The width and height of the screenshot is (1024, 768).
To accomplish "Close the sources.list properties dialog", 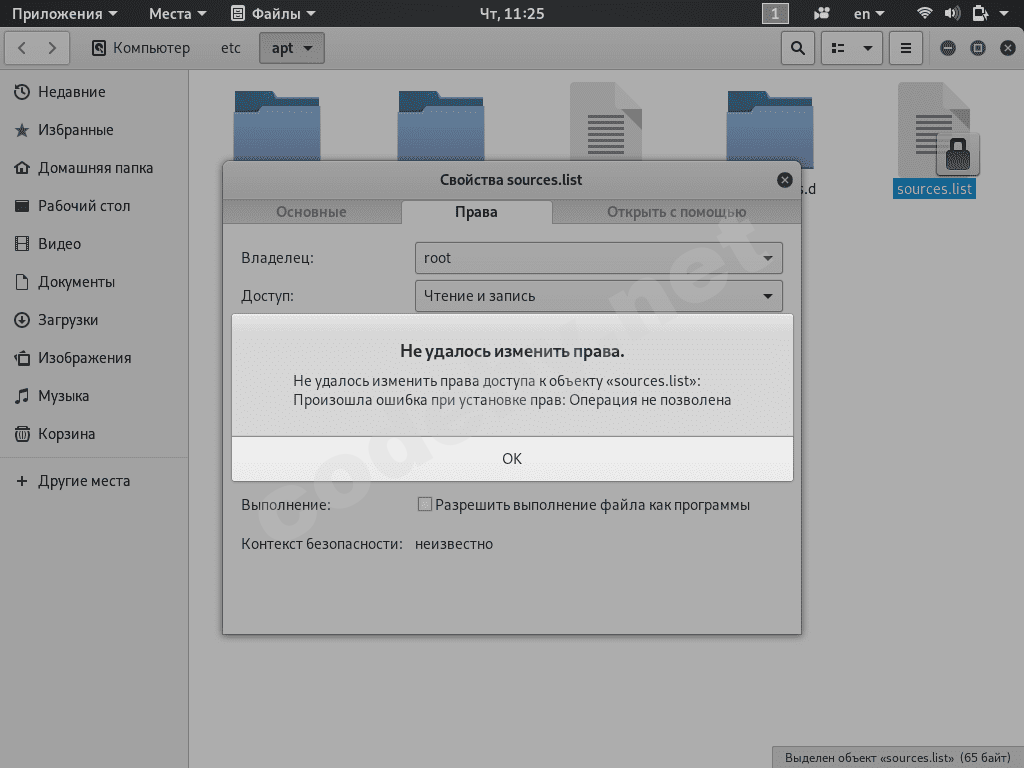I will (x=785, y=180).
